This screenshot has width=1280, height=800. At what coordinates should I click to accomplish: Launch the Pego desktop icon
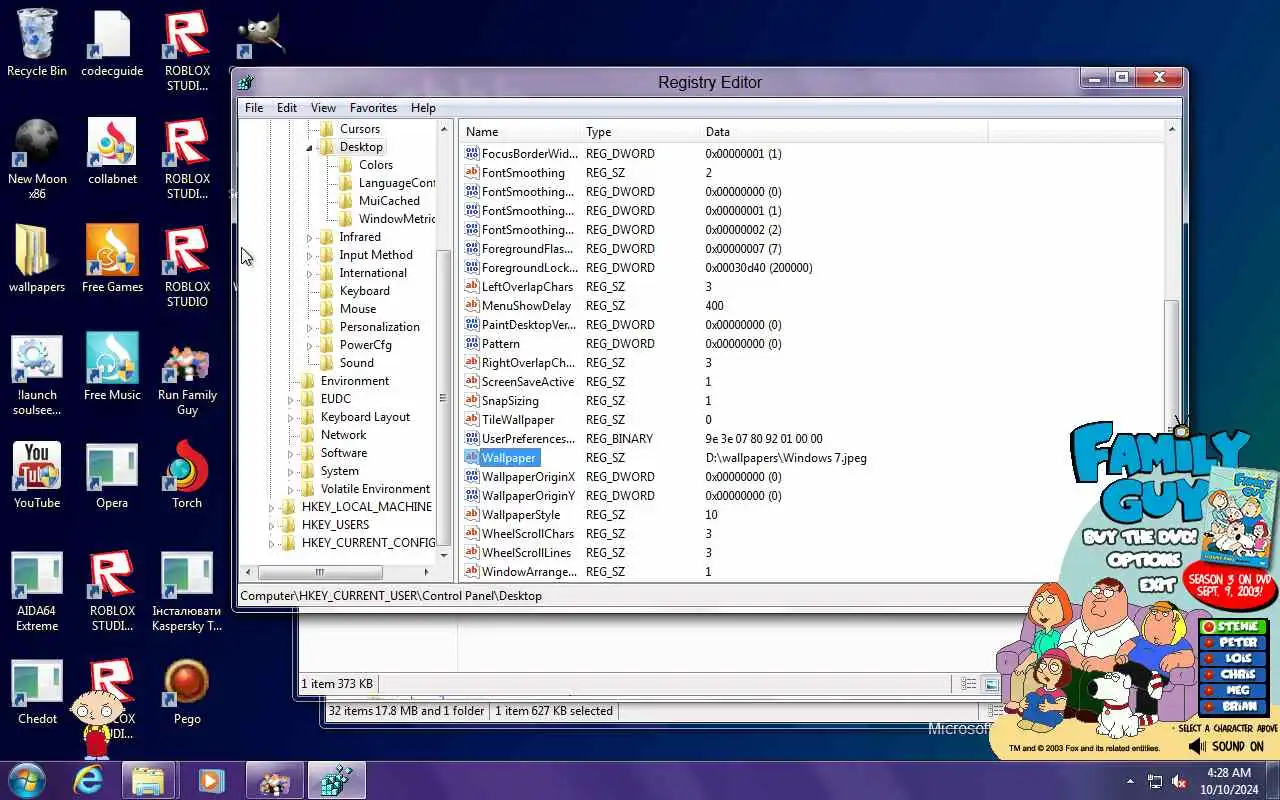click(187, 691)
